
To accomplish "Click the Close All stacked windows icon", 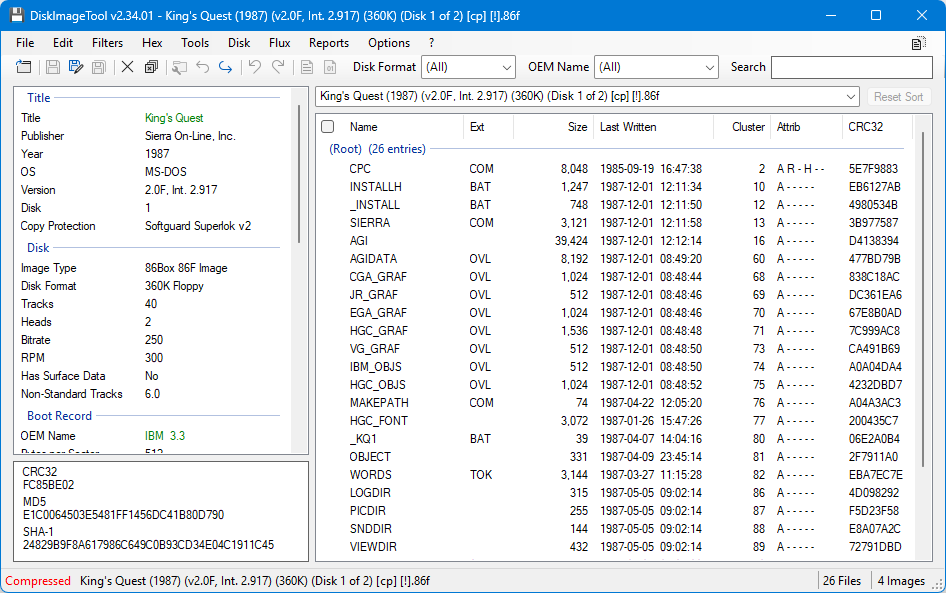I will coord(151,68).
